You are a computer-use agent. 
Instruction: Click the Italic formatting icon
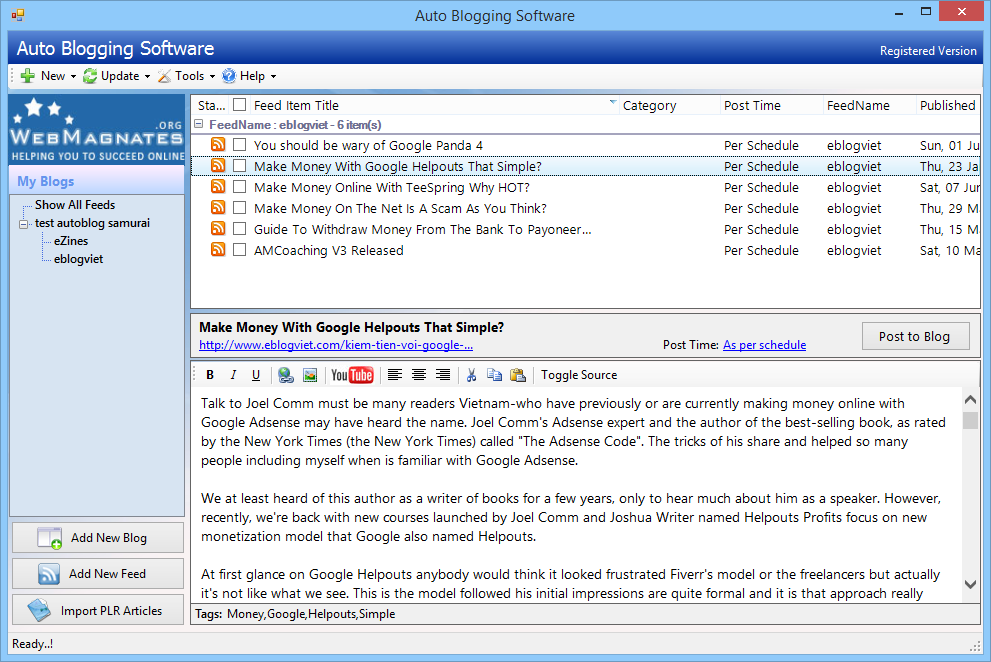(x=233, y=375)
